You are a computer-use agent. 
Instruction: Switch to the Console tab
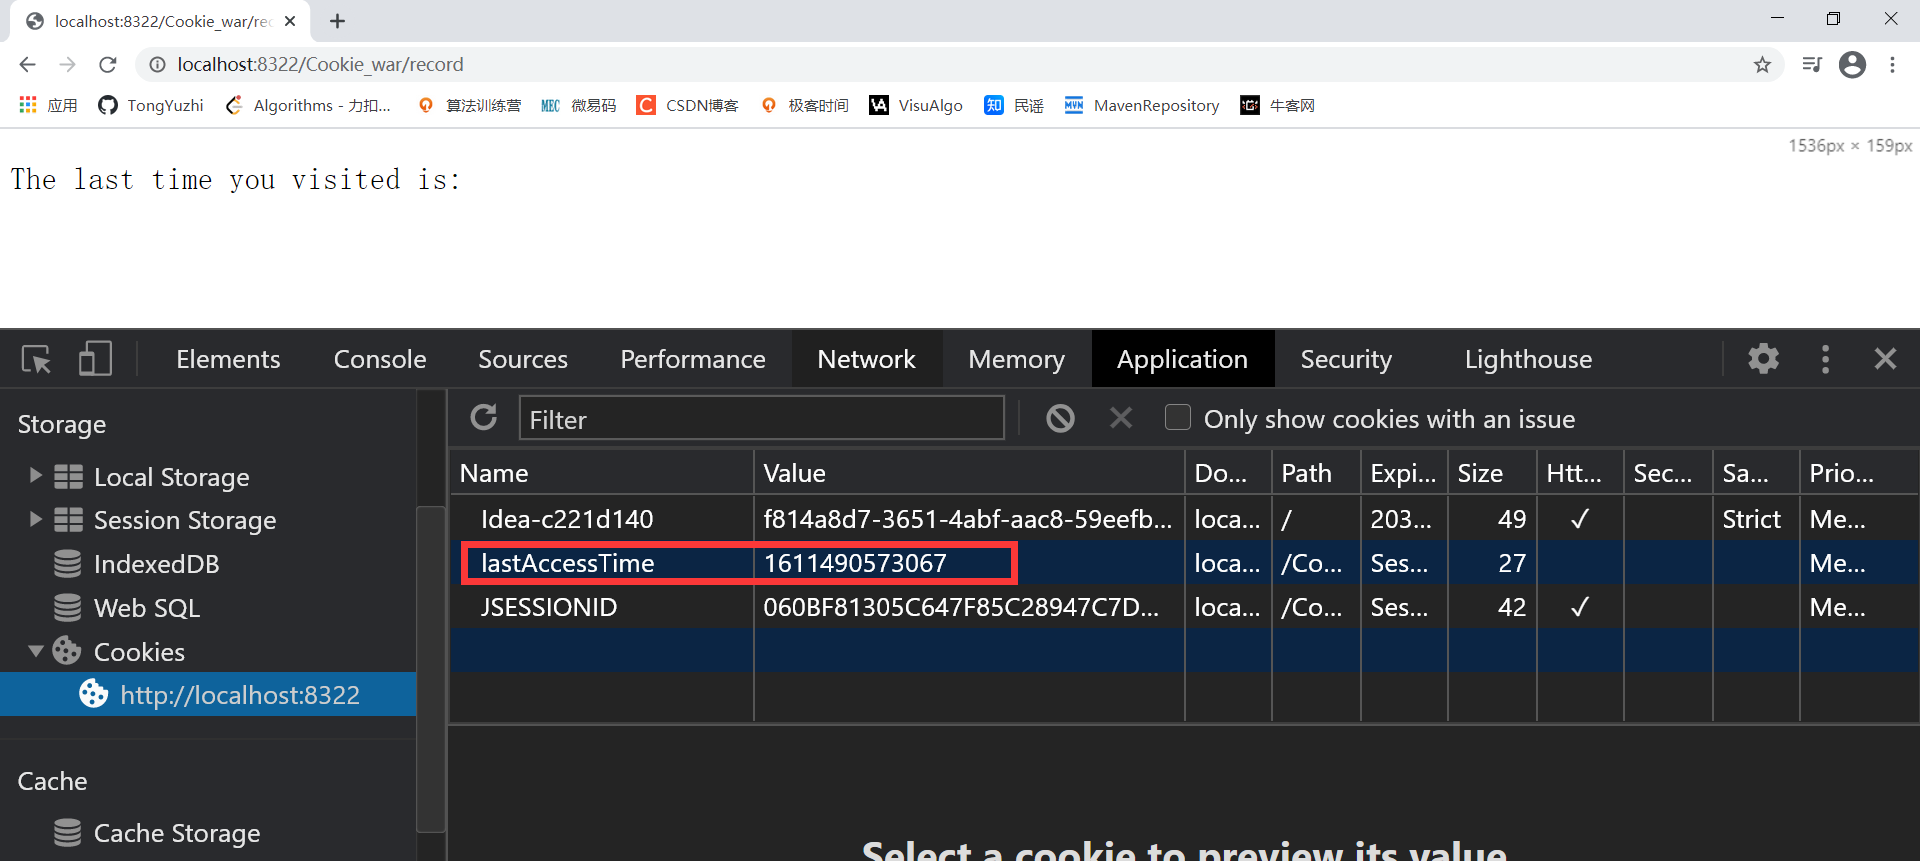pos(380,359)
